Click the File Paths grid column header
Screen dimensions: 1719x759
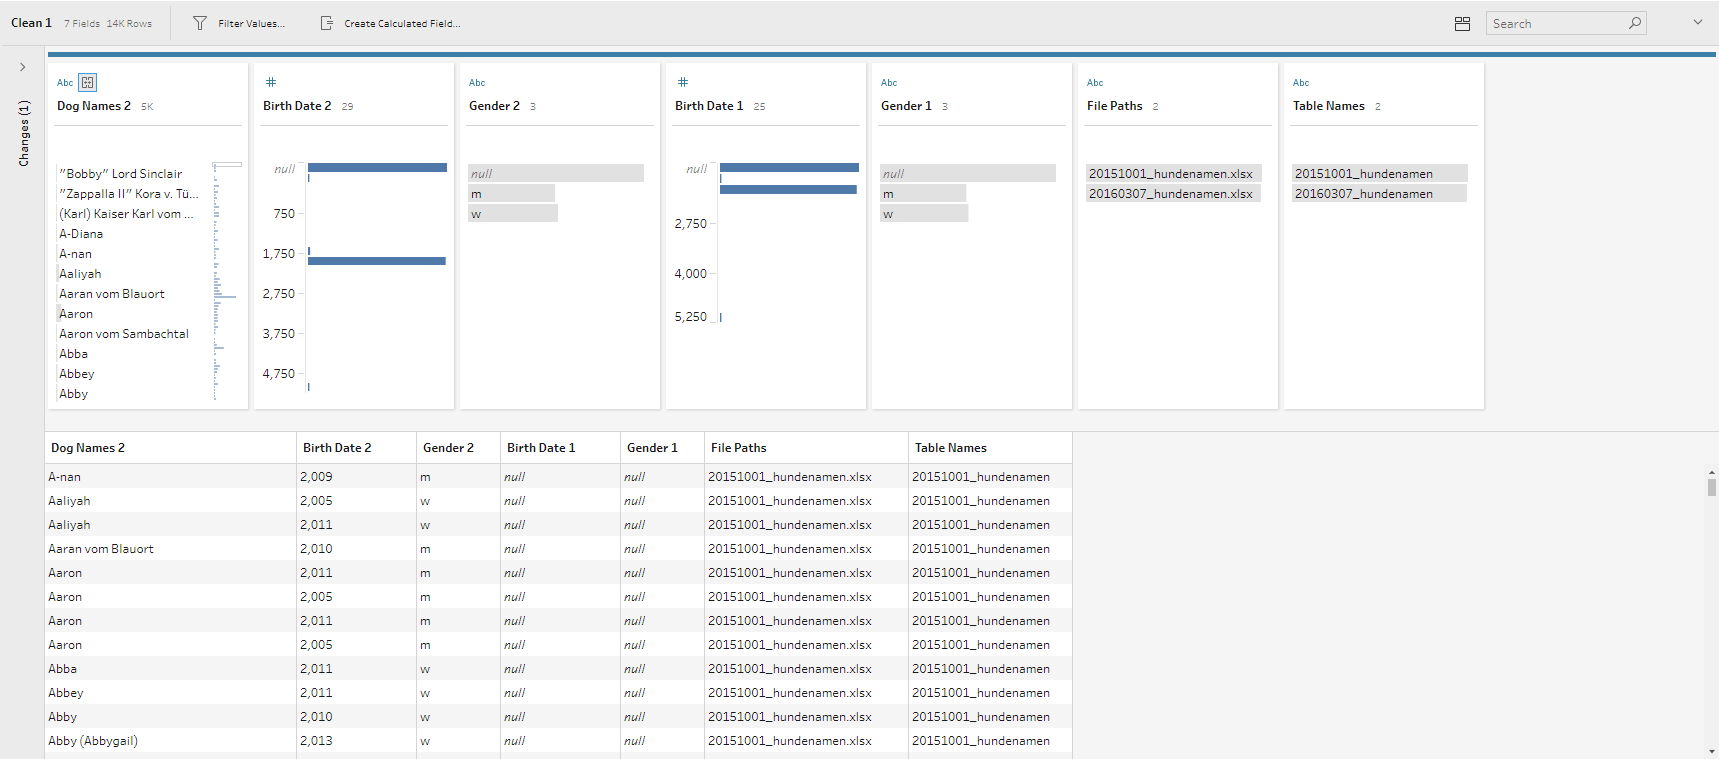tap(806, 448)
